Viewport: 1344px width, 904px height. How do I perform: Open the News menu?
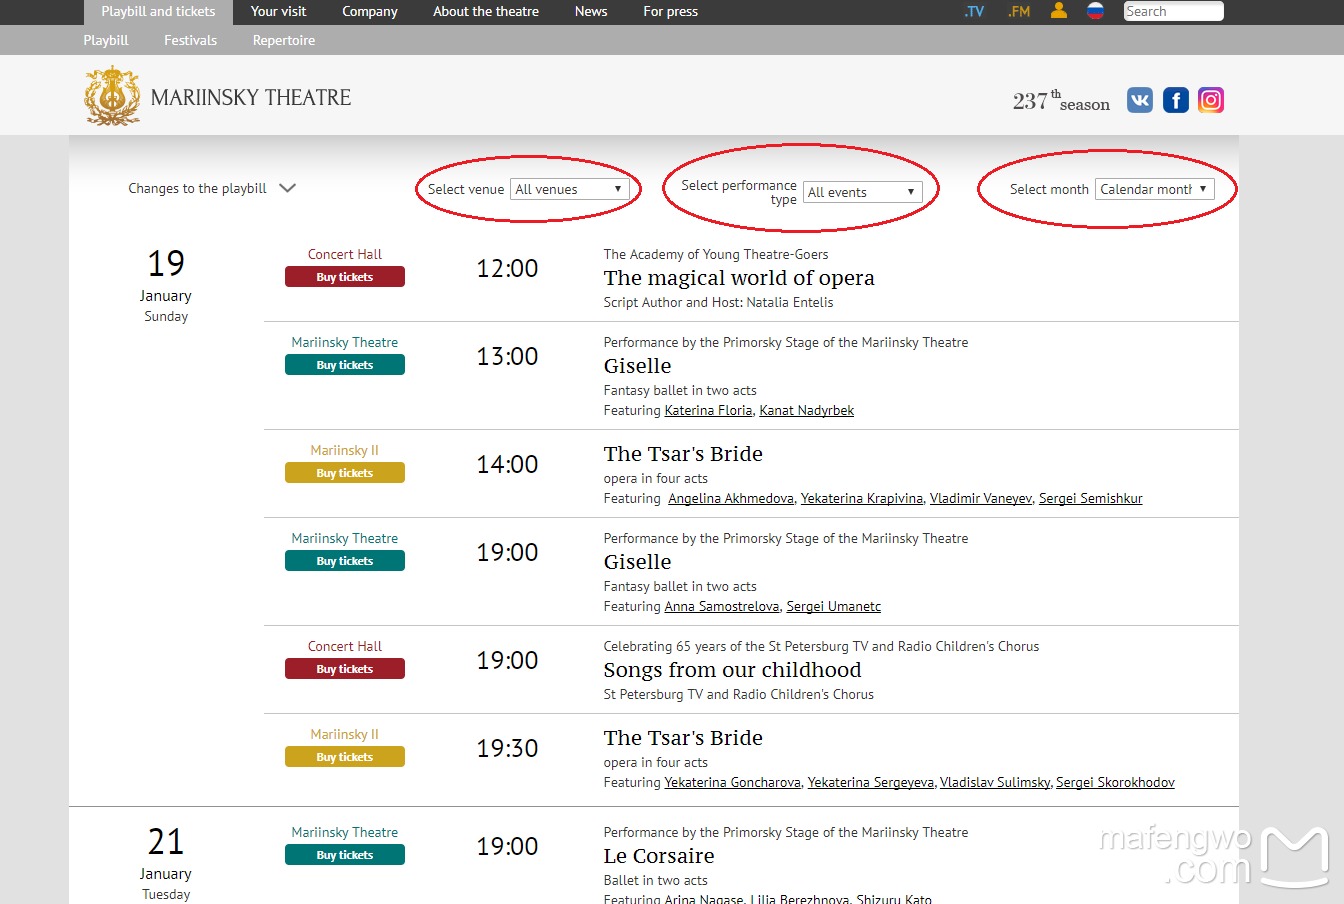tap(591, 12)
